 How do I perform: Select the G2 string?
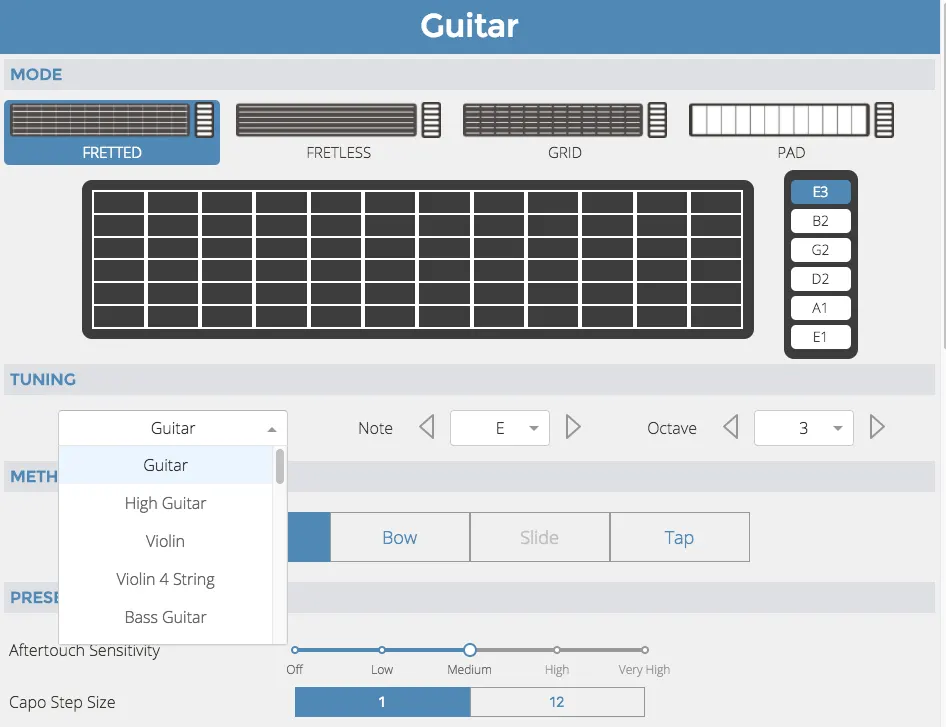coord(821,250)
